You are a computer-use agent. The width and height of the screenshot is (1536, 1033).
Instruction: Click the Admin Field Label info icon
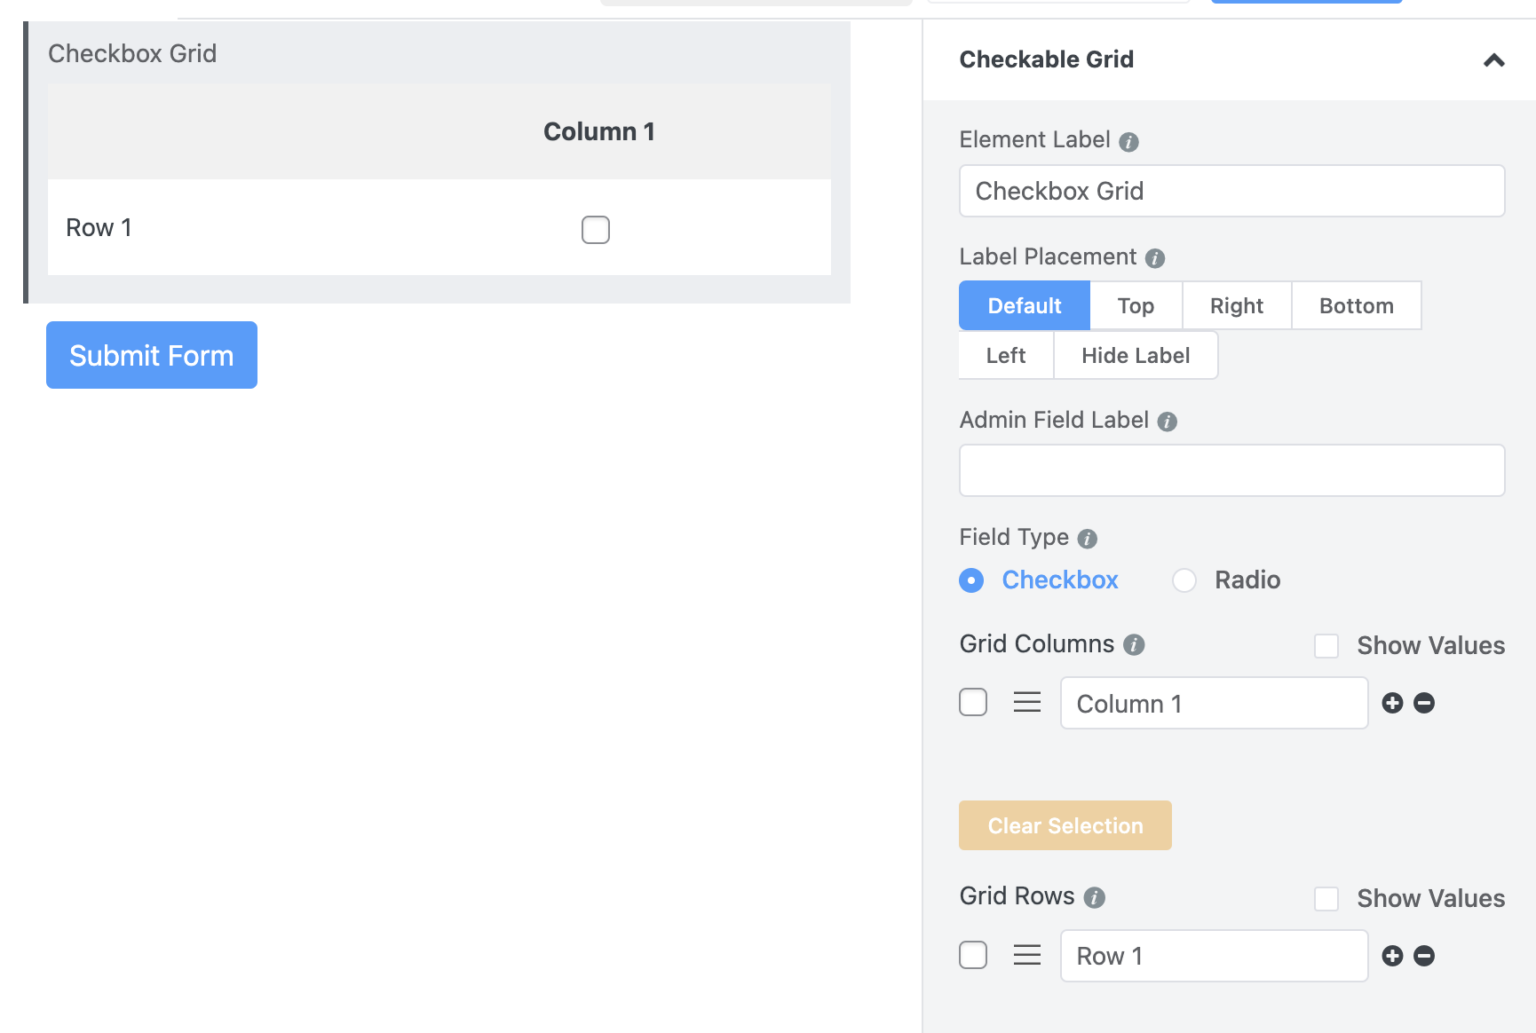coord(1167,421)
